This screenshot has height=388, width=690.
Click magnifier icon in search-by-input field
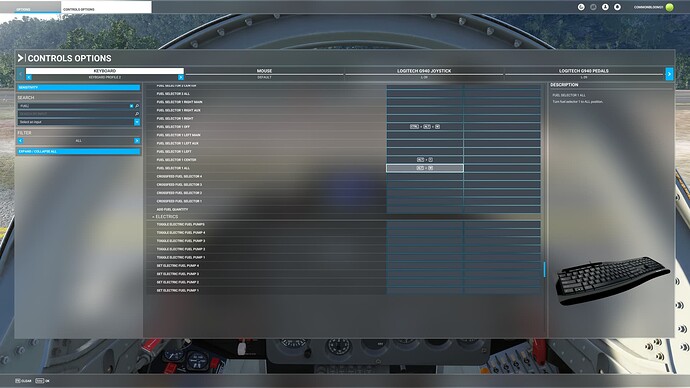(137, 114)
